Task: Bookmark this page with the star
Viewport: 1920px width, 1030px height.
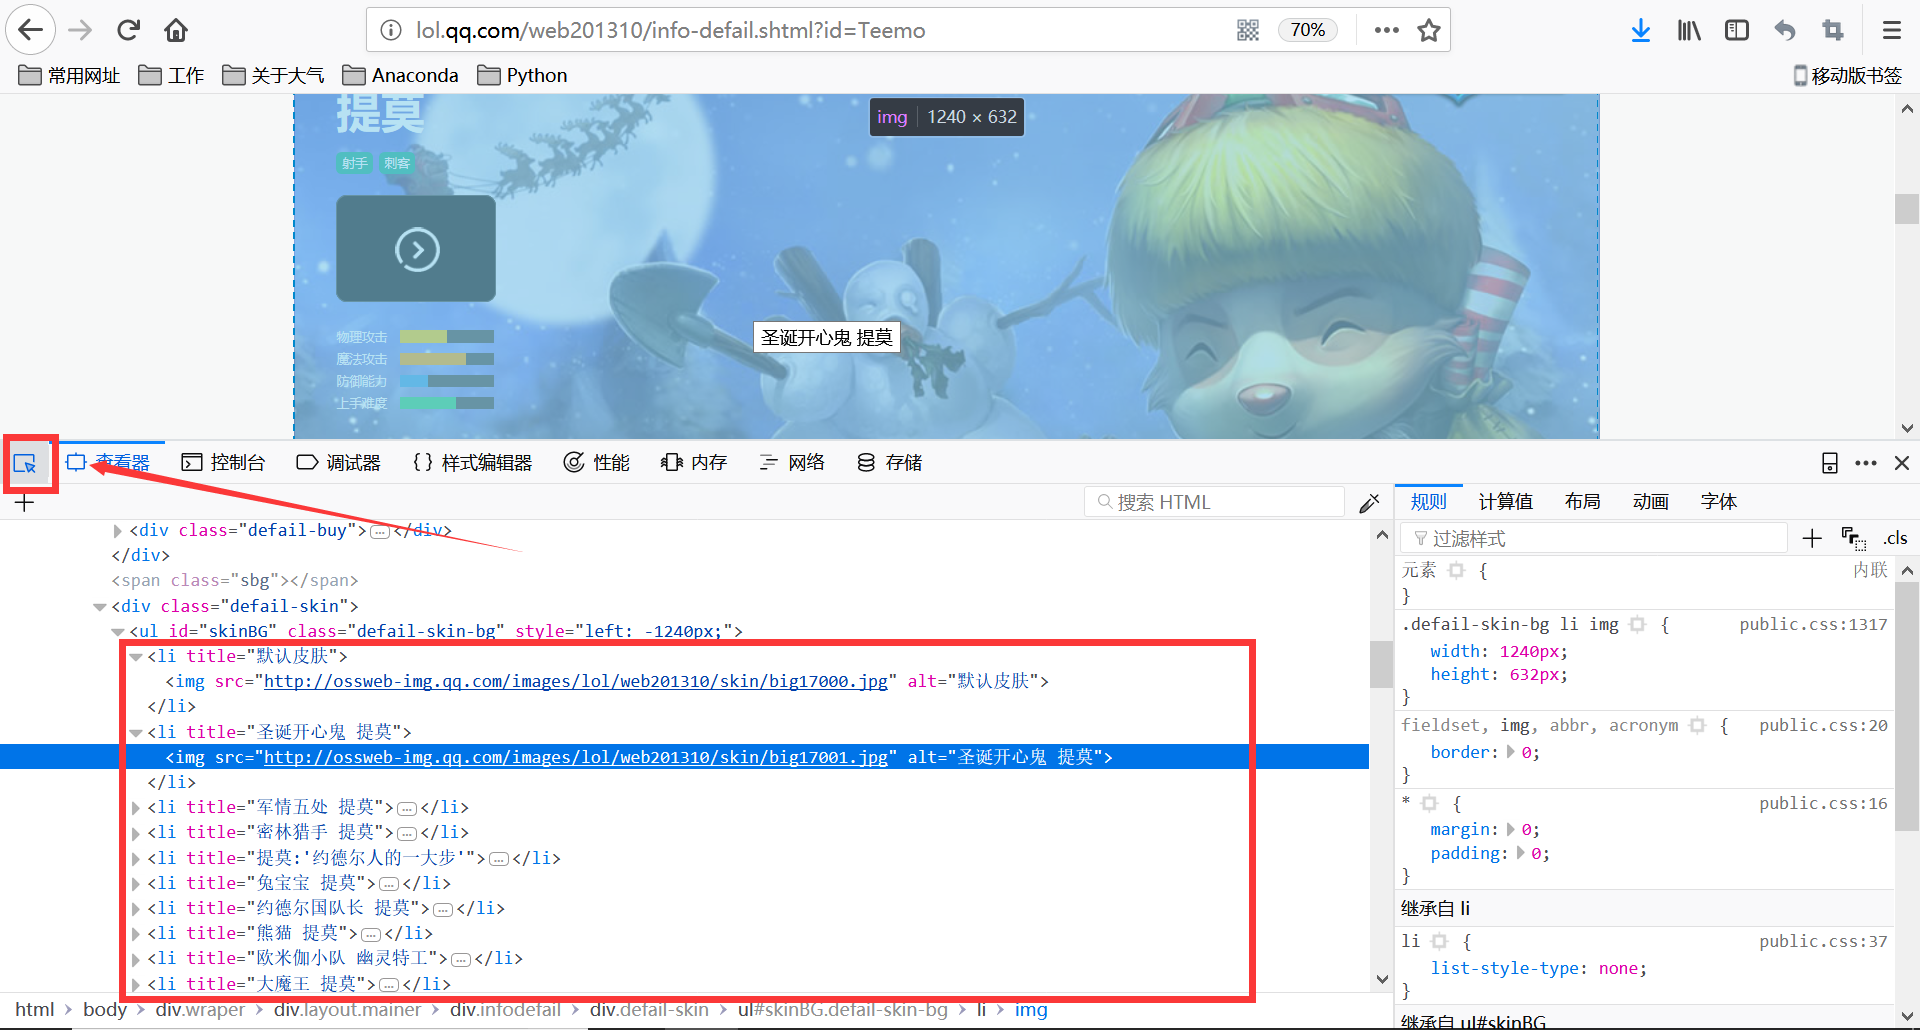Action: click(x=1429, y=30)
